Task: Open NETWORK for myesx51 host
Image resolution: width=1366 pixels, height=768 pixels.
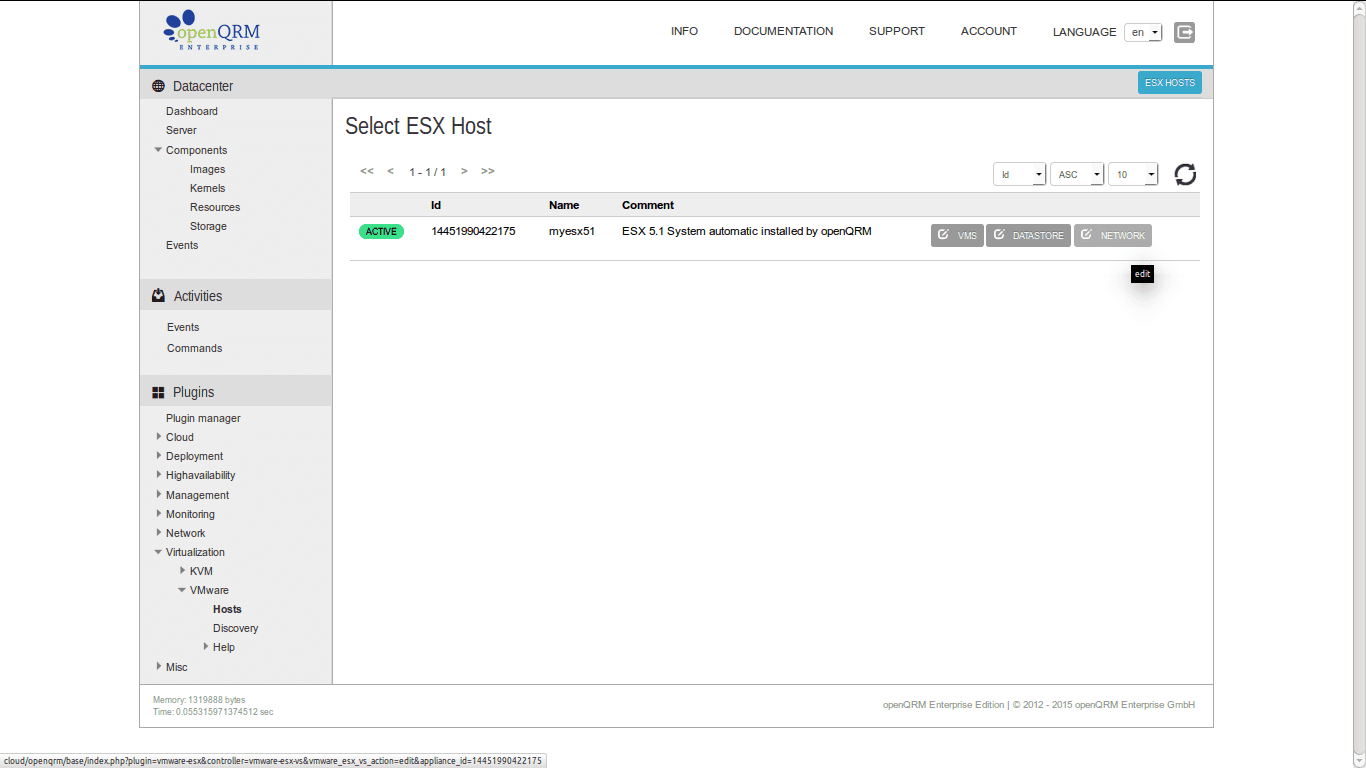Action: [x=1113, y=235]
